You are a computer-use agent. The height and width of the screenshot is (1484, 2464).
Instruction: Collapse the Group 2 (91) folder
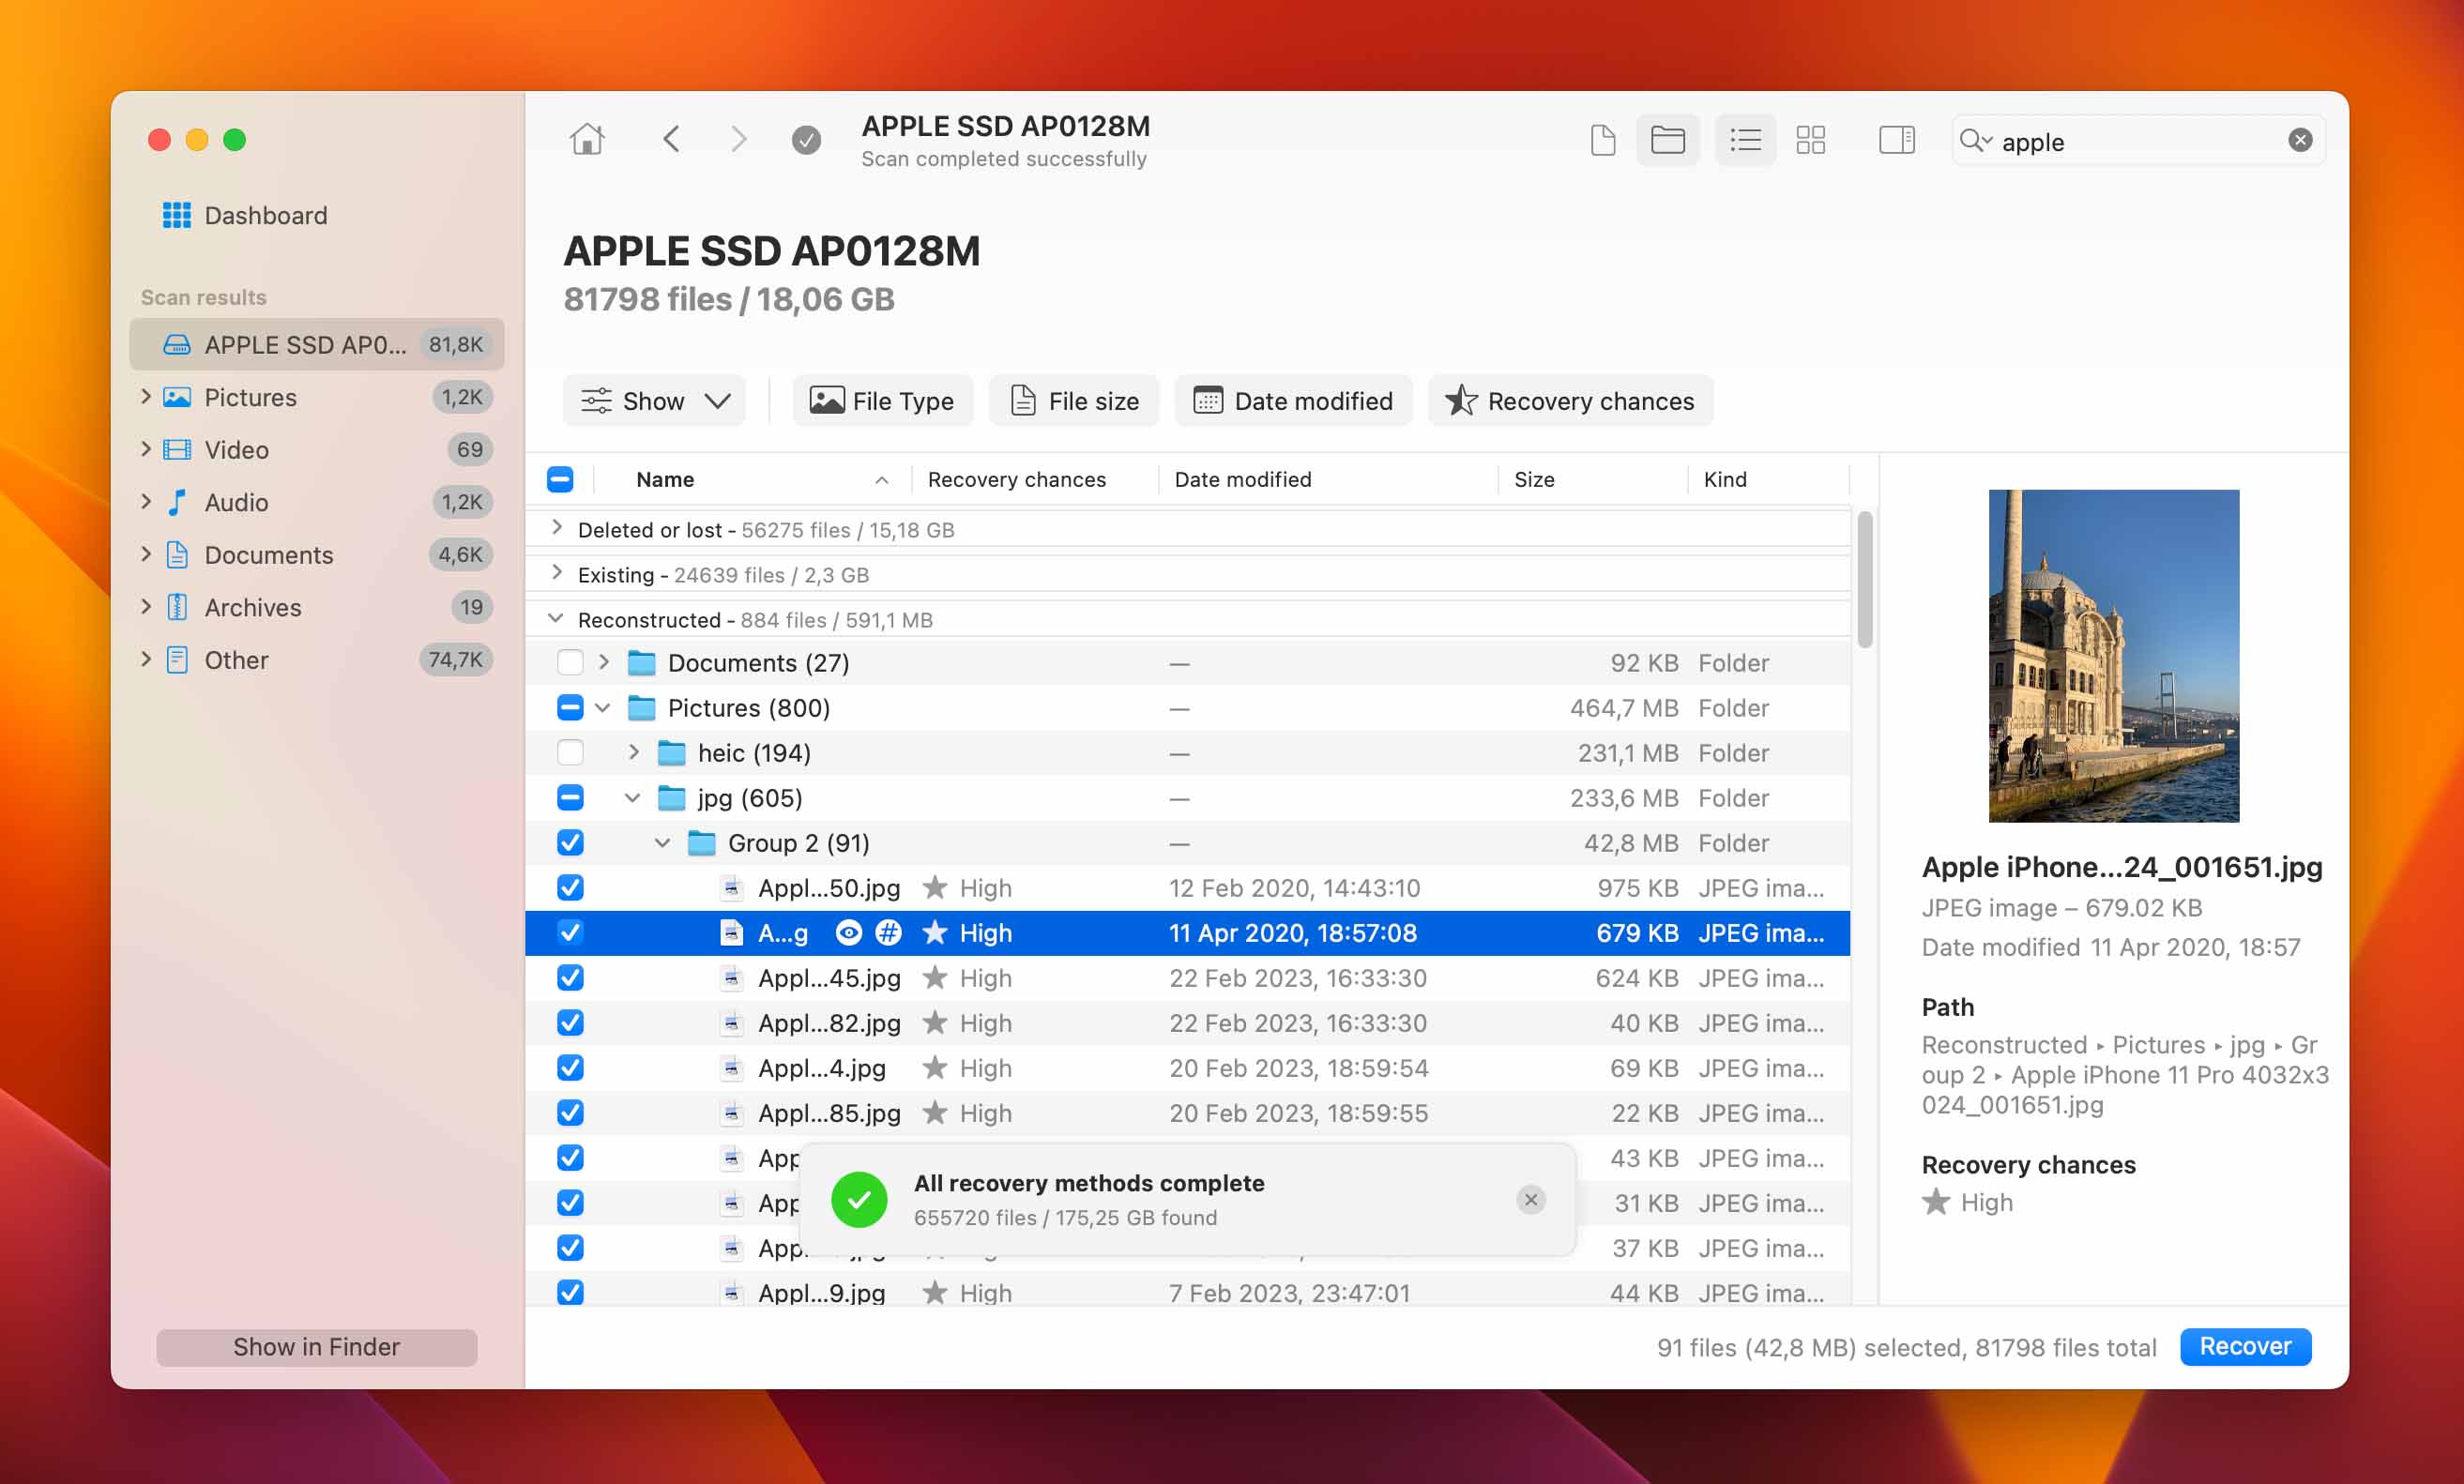663,843
